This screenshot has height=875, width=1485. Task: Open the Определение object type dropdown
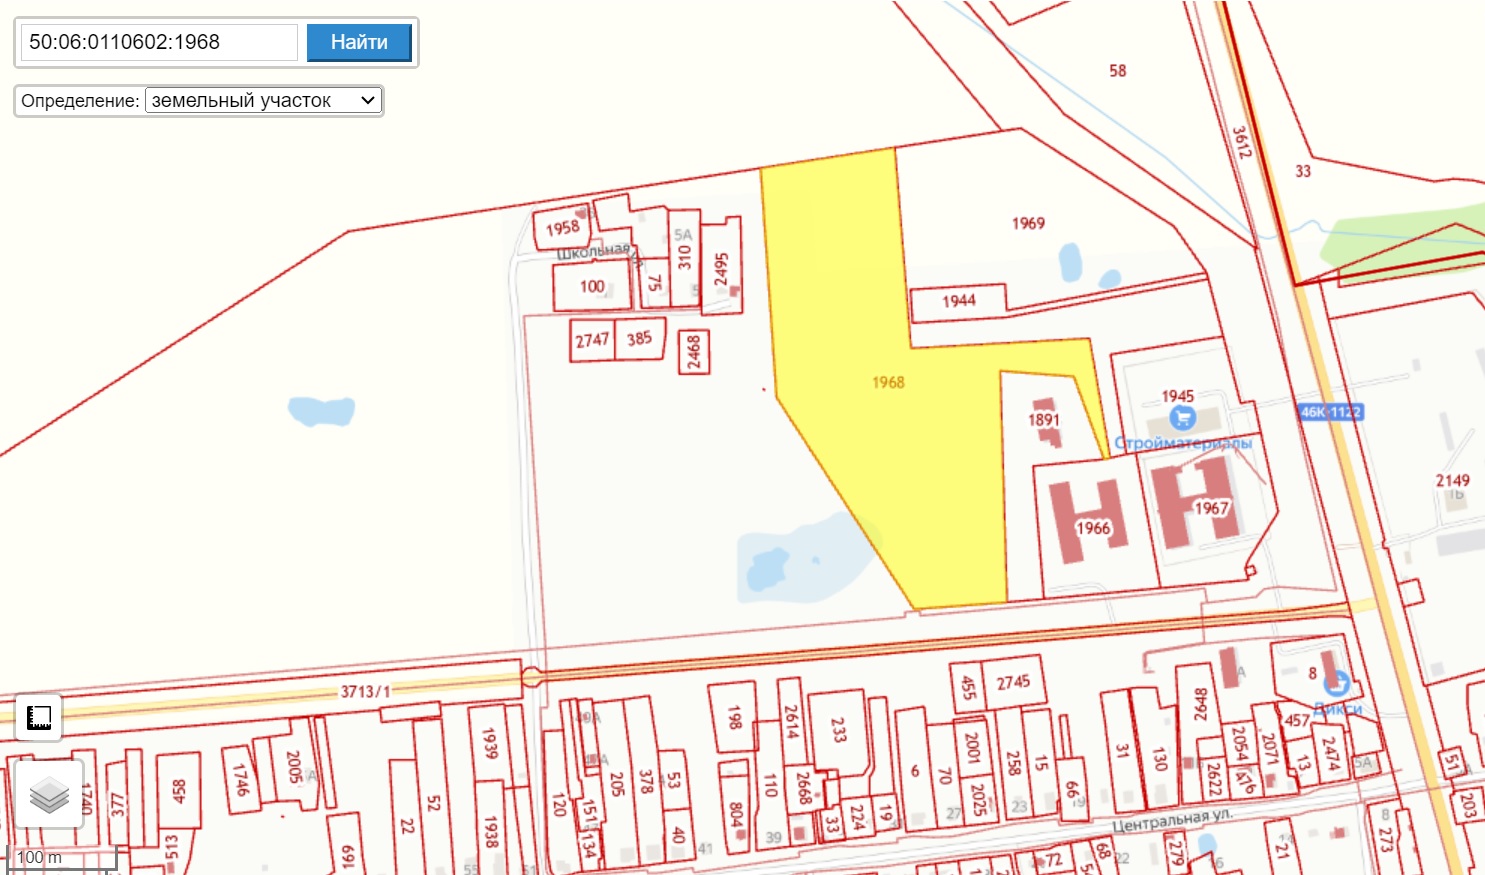264,101
